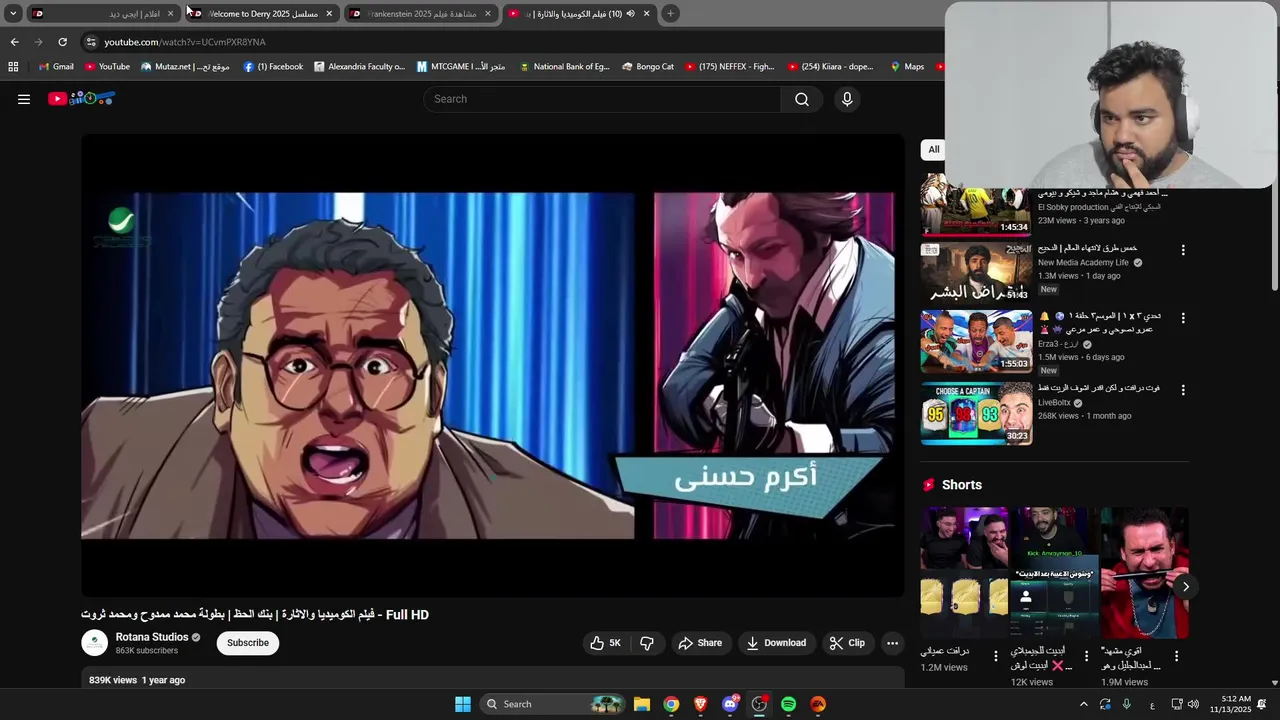
Task: Switch to Welcome to Derry 2025 tab
Action: pyautogui.click(x=262, y=13)
